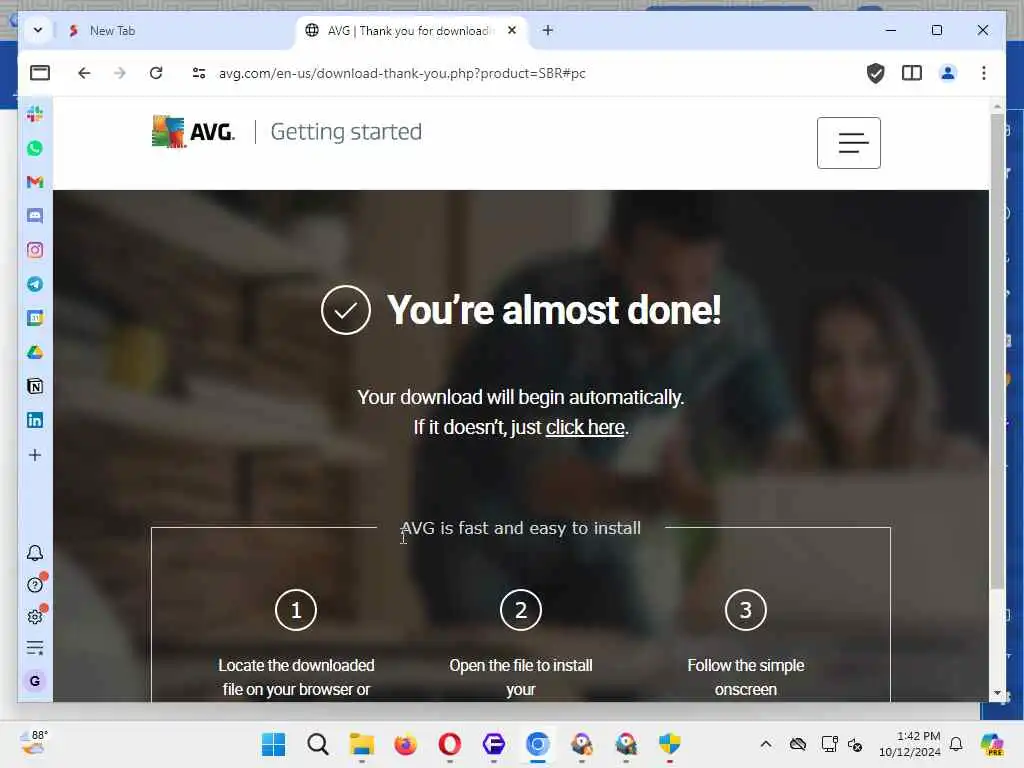1024x768 pixels.
Task: Select the AVG Thank you for download tab
Action: pos(408,31)
